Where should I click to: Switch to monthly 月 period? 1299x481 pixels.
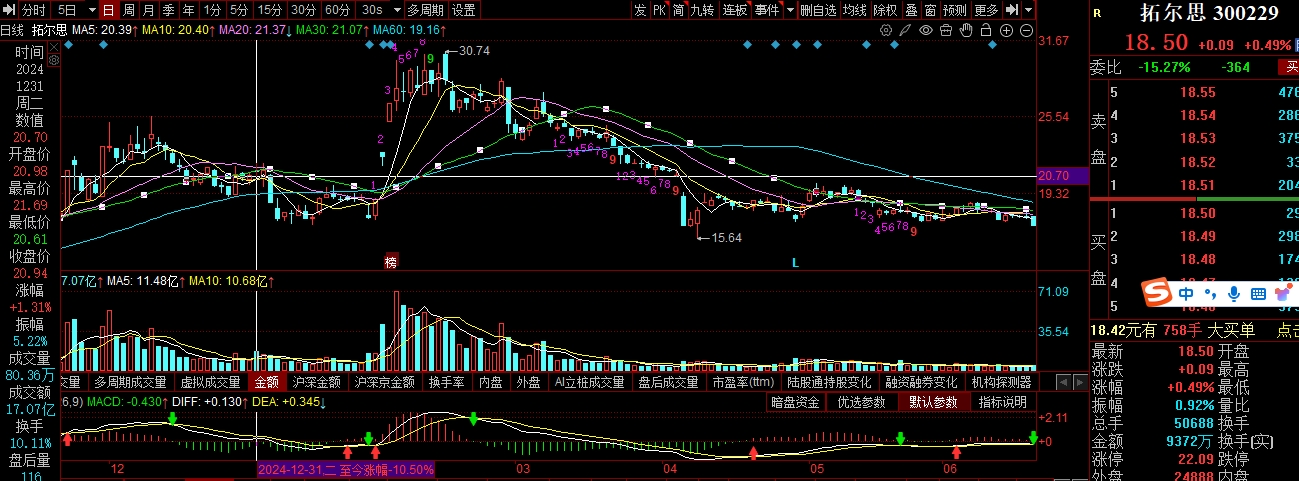click(149, 10)
